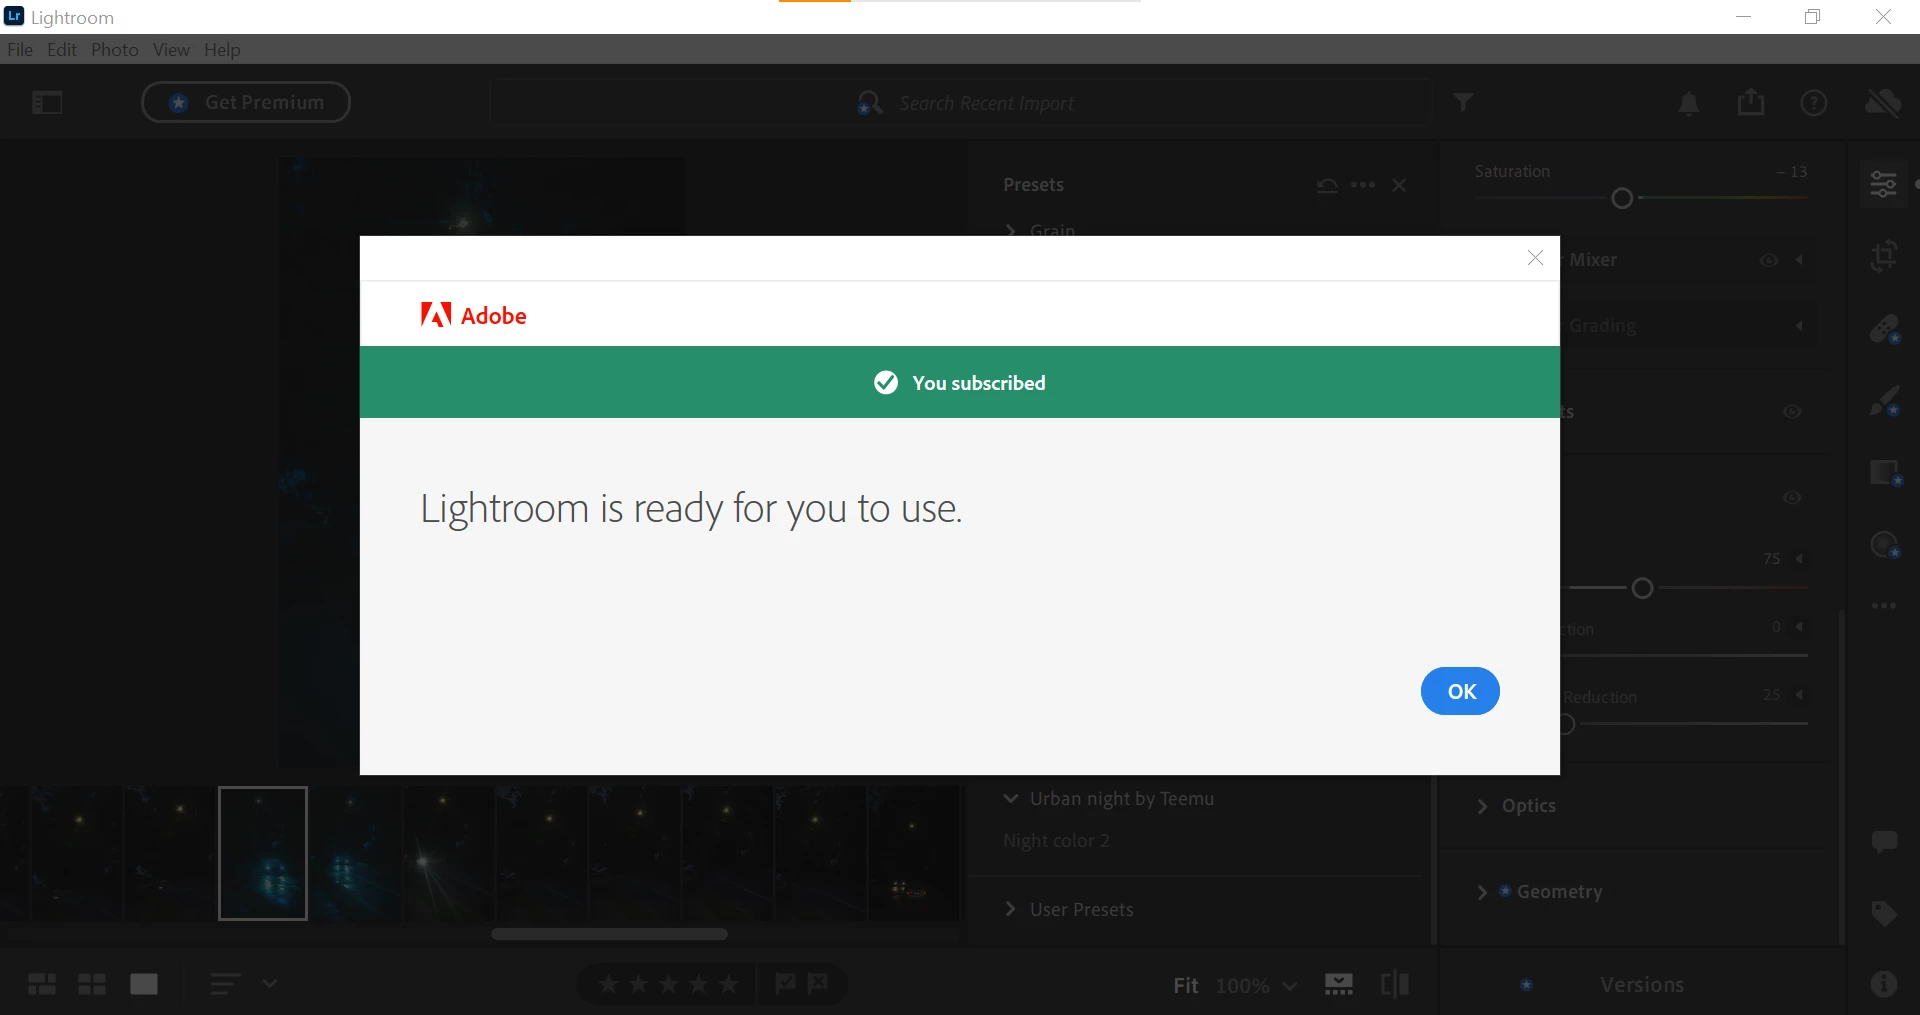Open the comments activity icon
The height and width of the screenshot is (1015, 1920).
point(1884,842)
